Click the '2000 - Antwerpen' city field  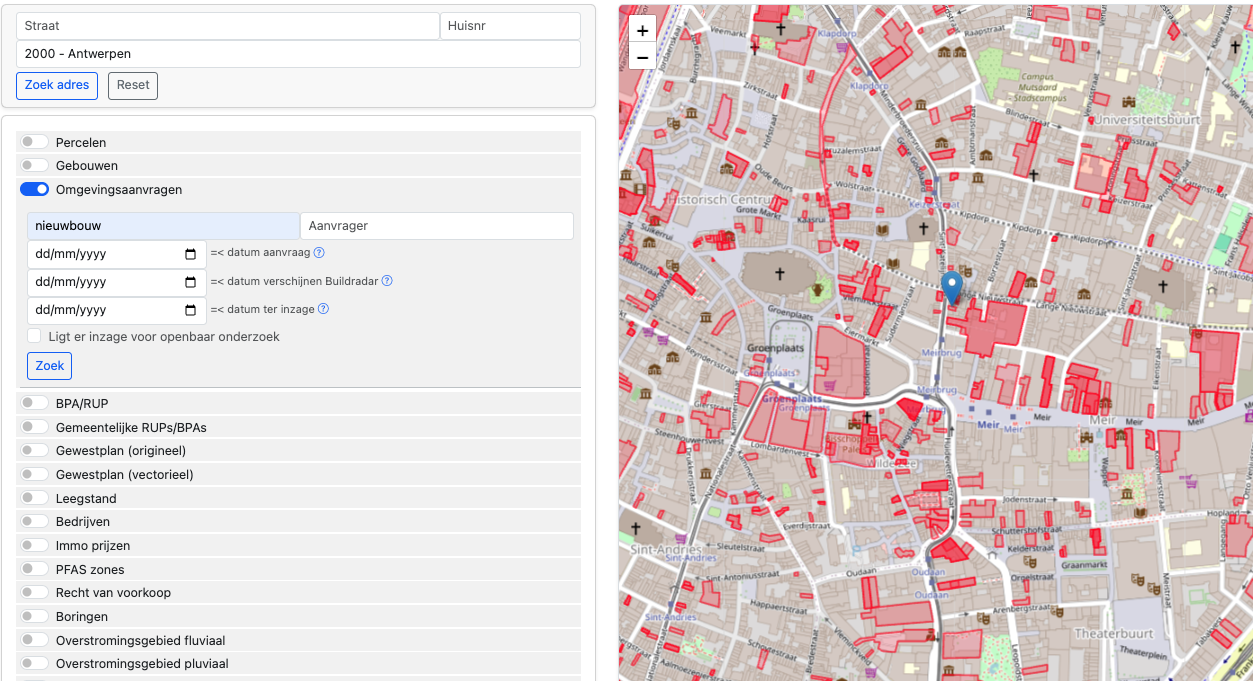click(298, 54)
